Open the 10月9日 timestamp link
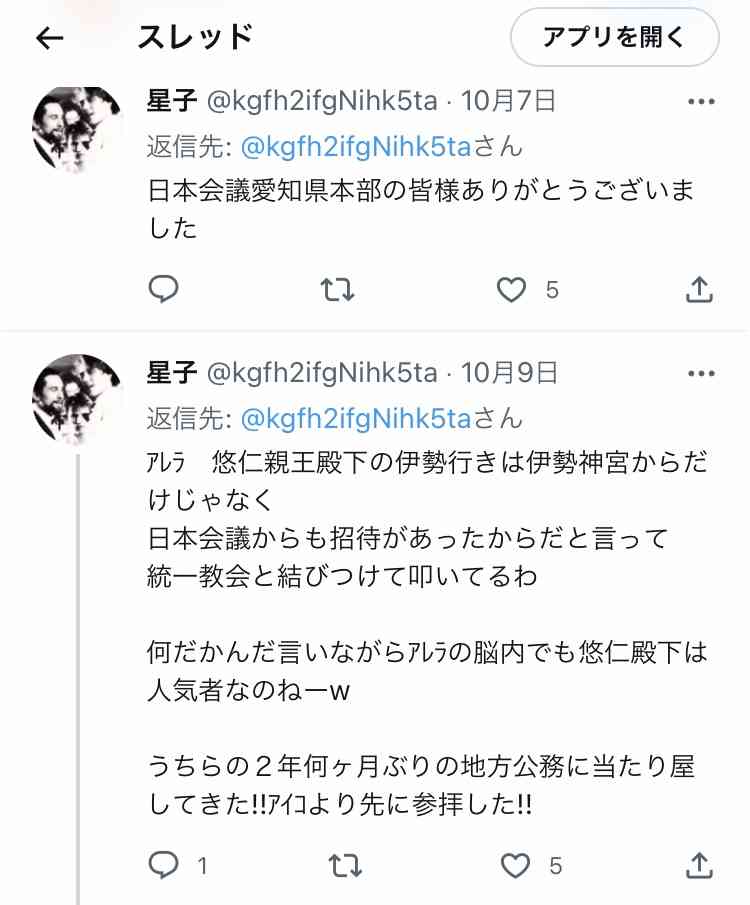Viewport: 750px width, 905px height. 509,373
